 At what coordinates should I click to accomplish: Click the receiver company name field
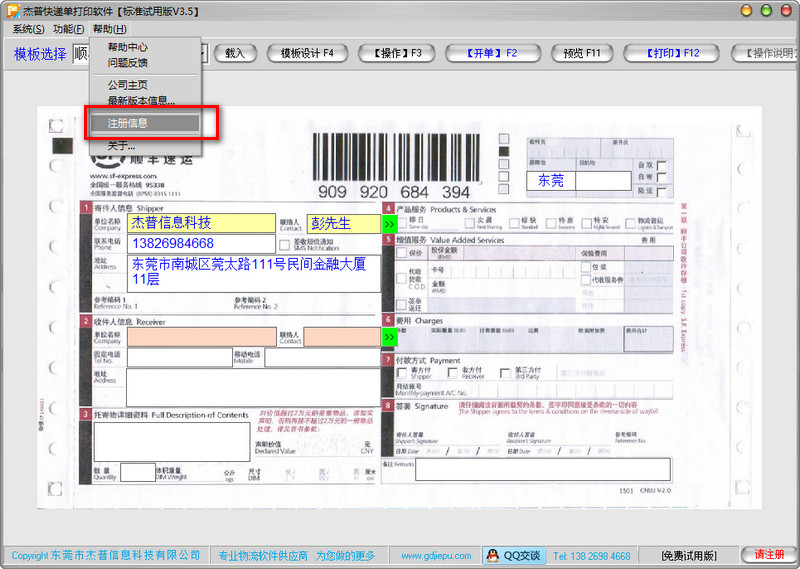tap(202, 337)
